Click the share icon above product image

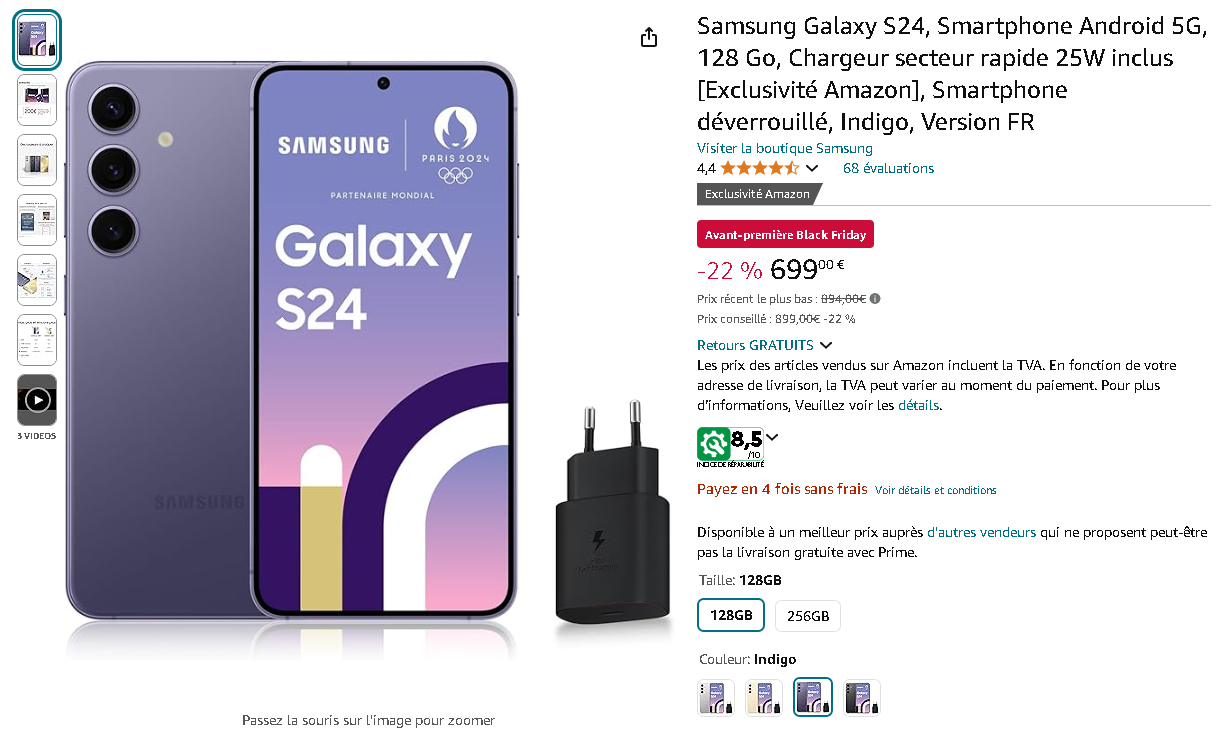click(649, 37)
